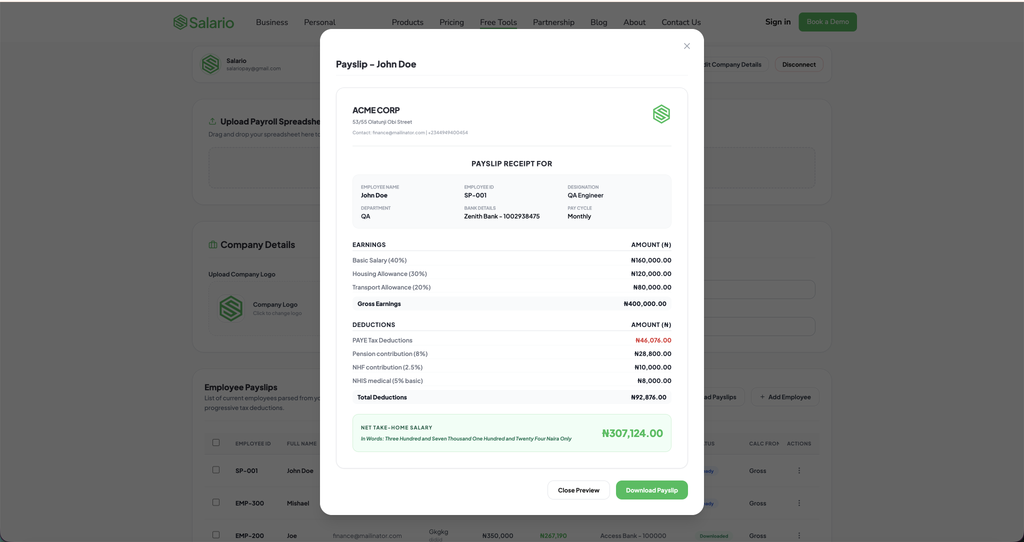Click the green company logo in payslip

[661, 114]
